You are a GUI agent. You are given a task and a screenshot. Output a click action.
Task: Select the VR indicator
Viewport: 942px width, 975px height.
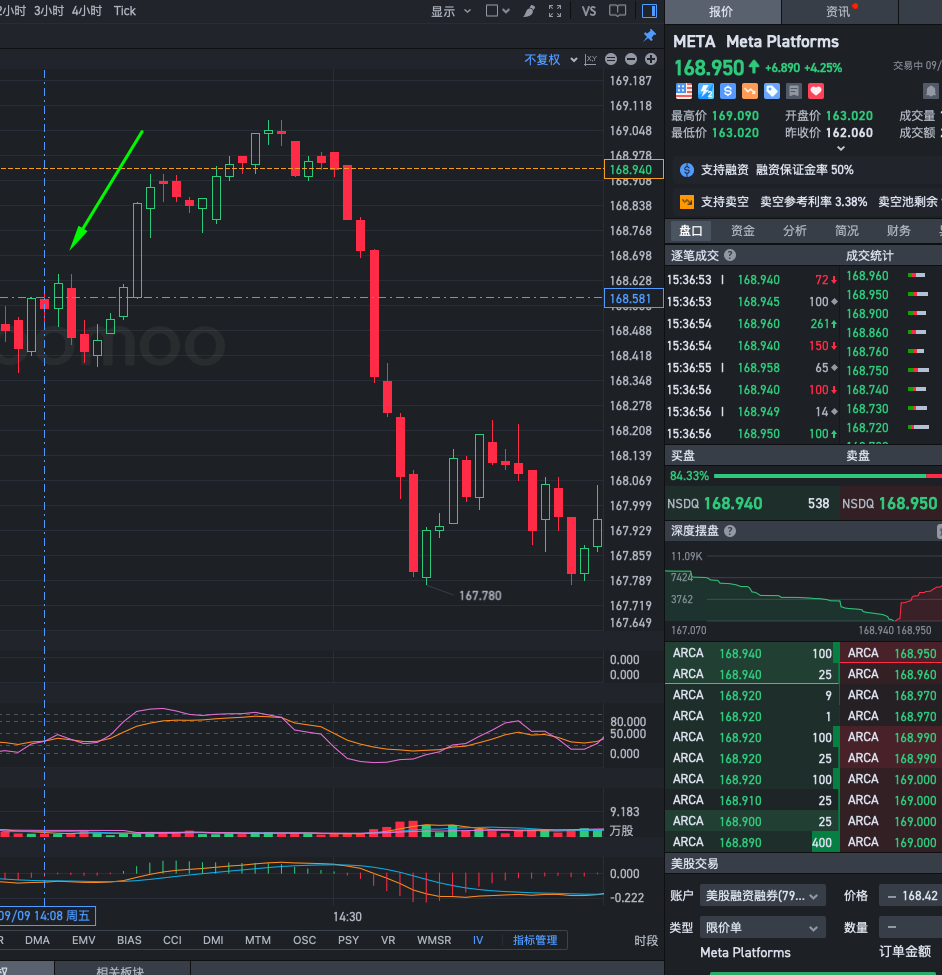[388, 940]
